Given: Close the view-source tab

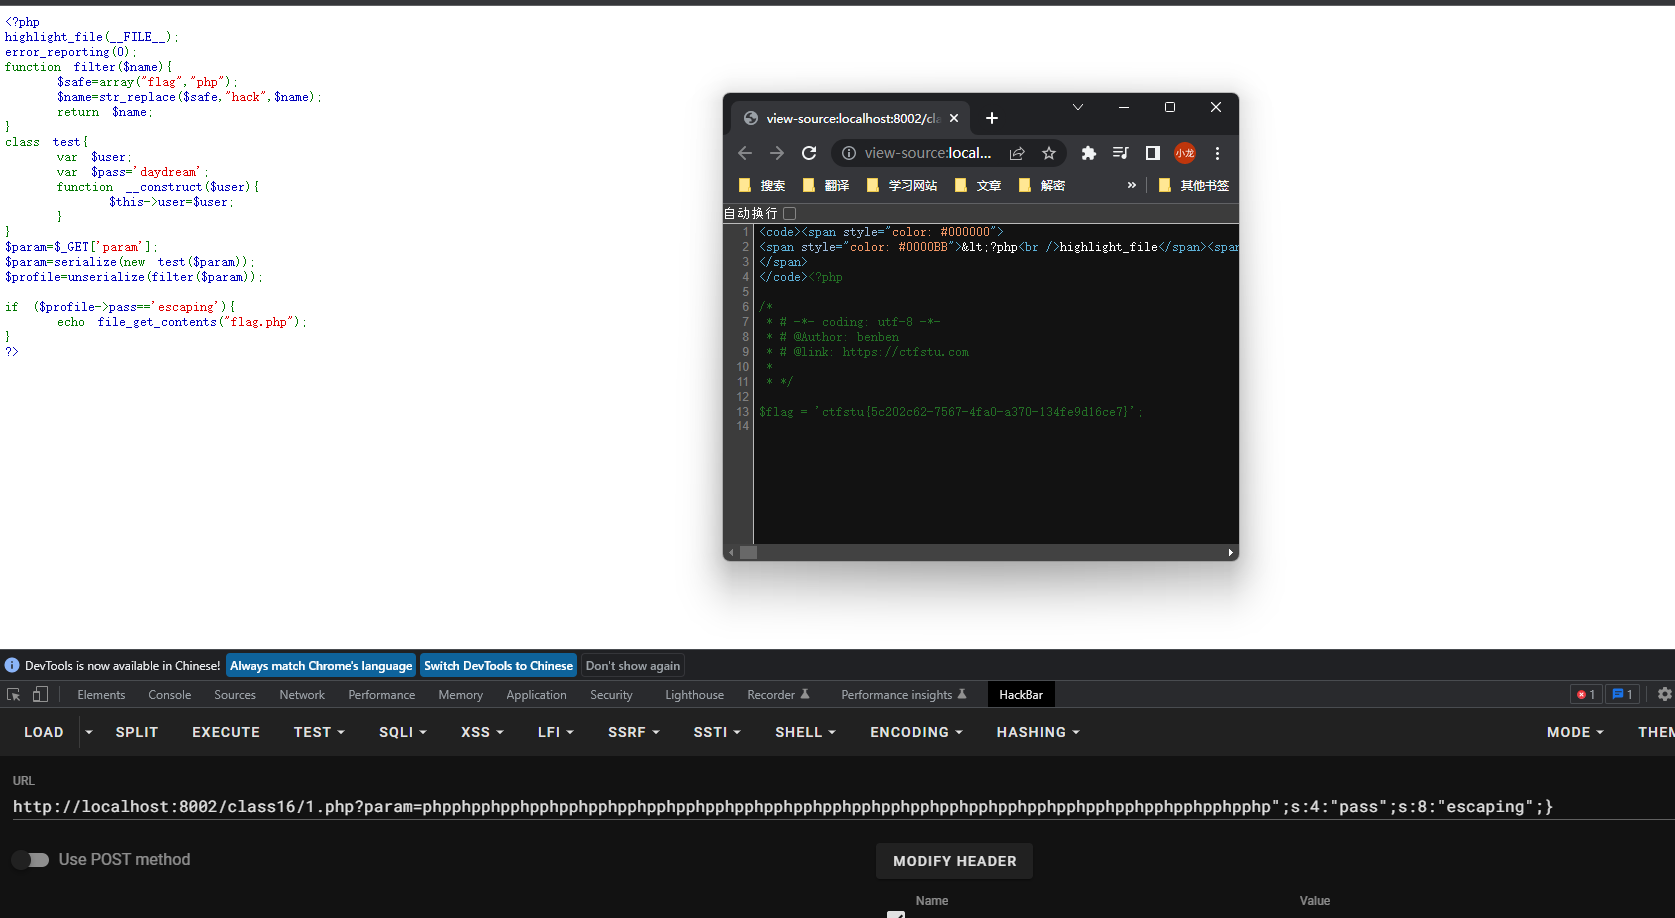Looking at the screenshot, I should [954, 118].
